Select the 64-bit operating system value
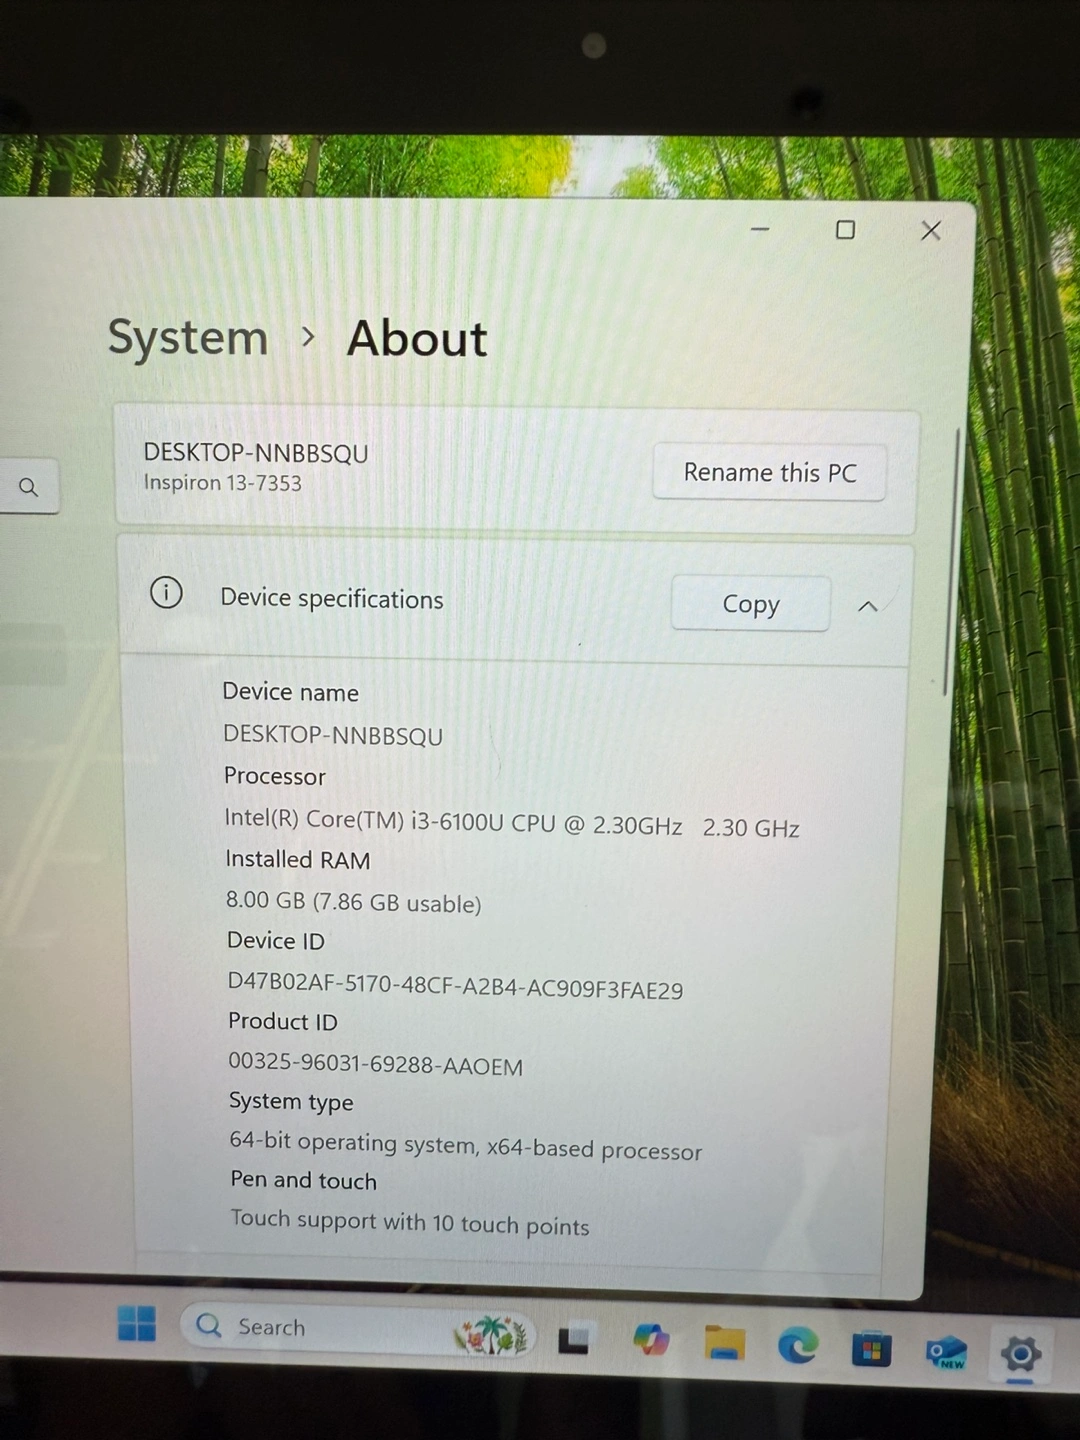This screenshot has width=1080, height=1440. click(466, 1146)
